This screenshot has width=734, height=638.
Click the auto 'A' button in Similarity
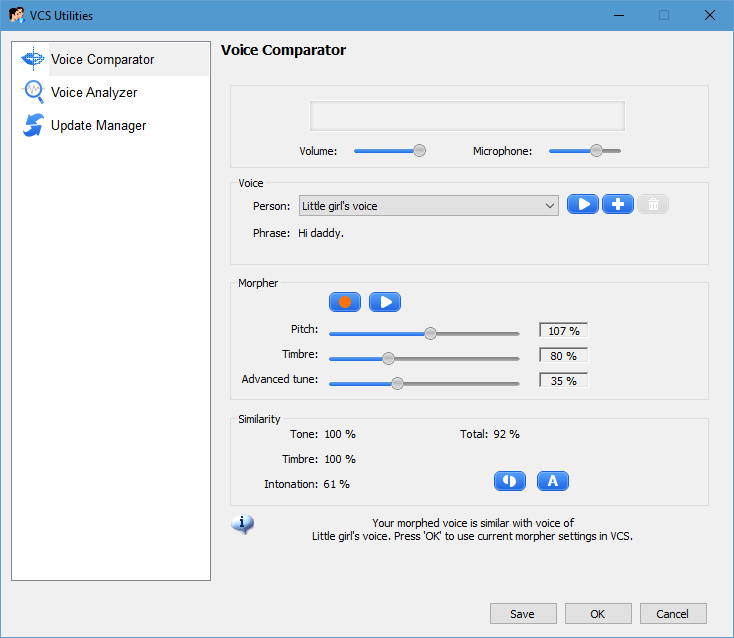[x=553, y=481]
